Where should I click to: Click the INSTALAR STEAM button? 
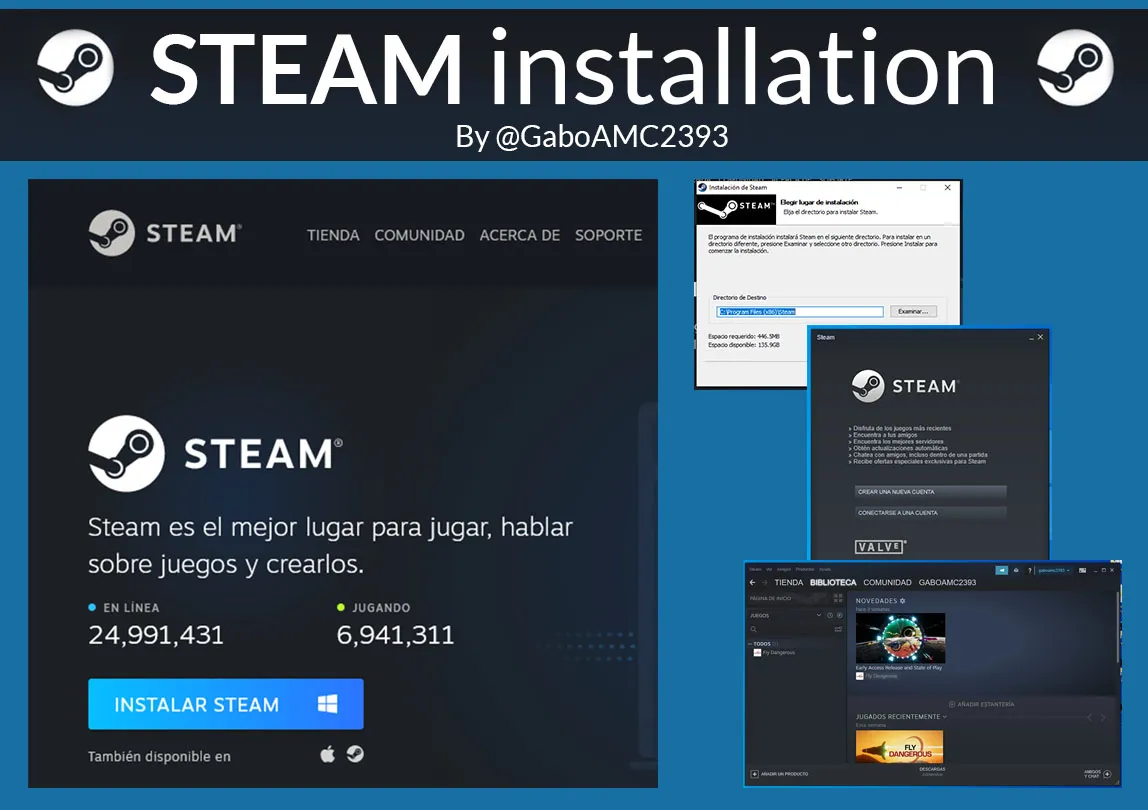tap(226, 704)
